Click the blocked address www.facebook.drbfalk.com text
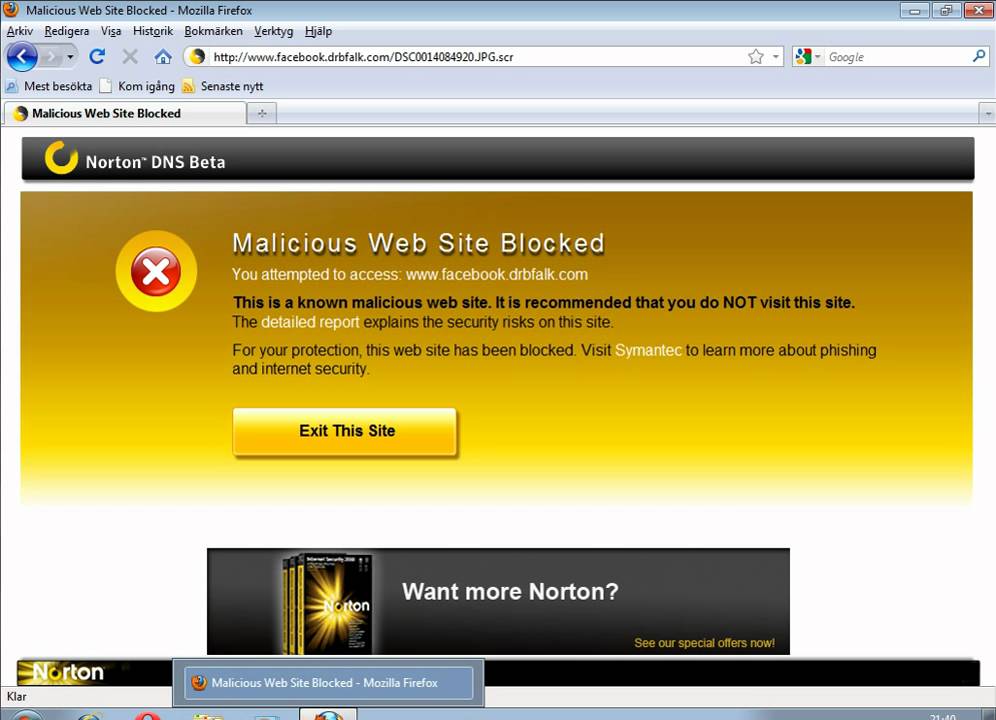Viewport: 996px width, 720px height. pyautogui.click(x=497, y=275)
